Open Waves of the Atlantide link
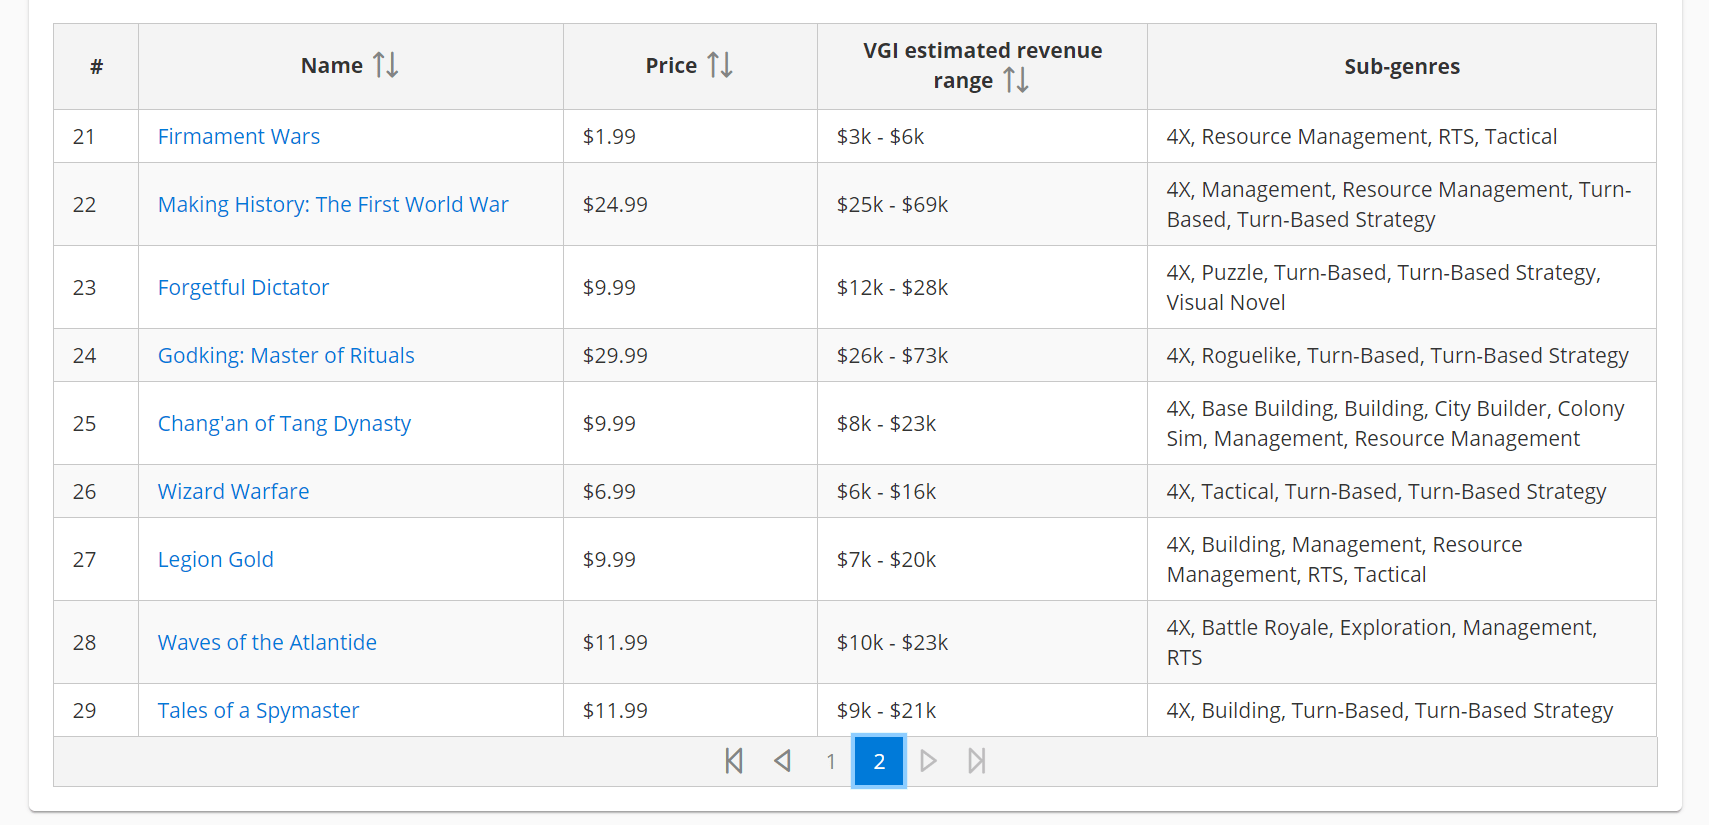1709x825 pixels. pos(267,642)
